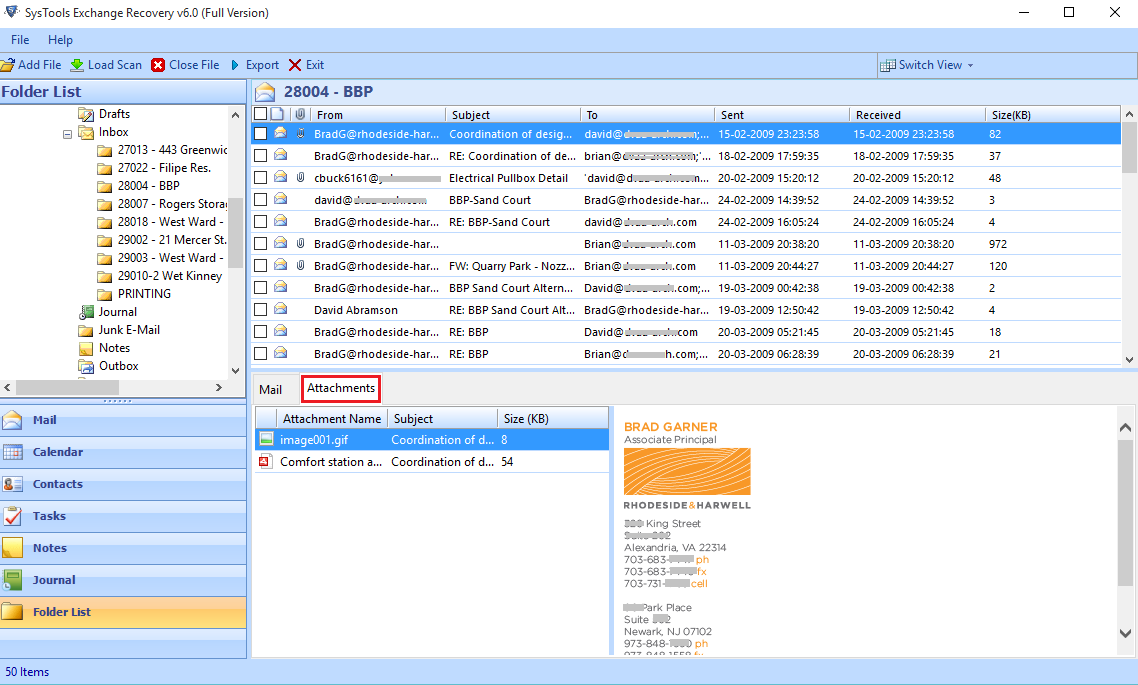Click the Drafts folder icon in tree
Screen dimensions: 1138x685
[86, 115]
